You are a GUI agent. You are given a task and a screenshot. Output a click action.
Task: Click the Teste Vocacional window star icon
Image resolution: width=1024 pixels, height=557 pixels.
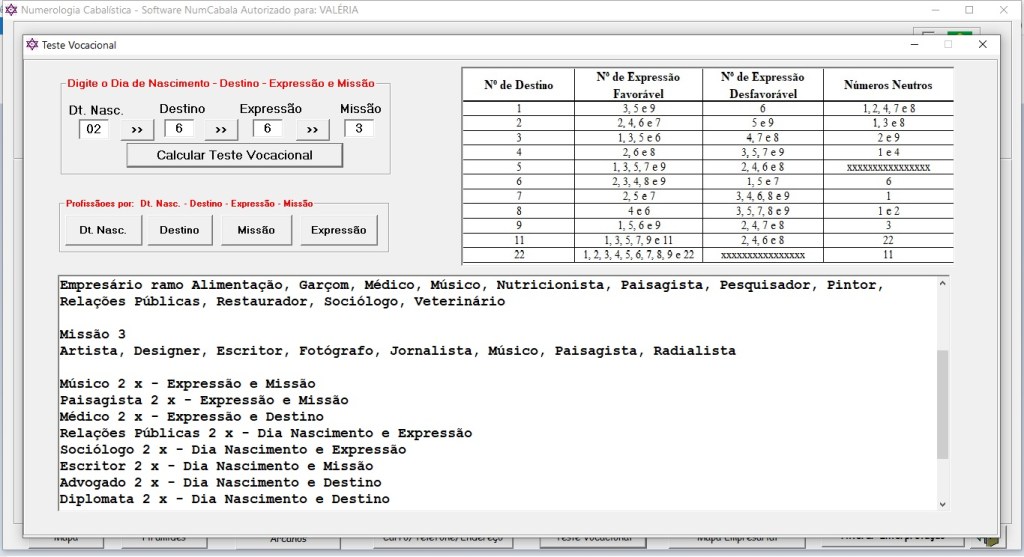click(x=32, y=45)
